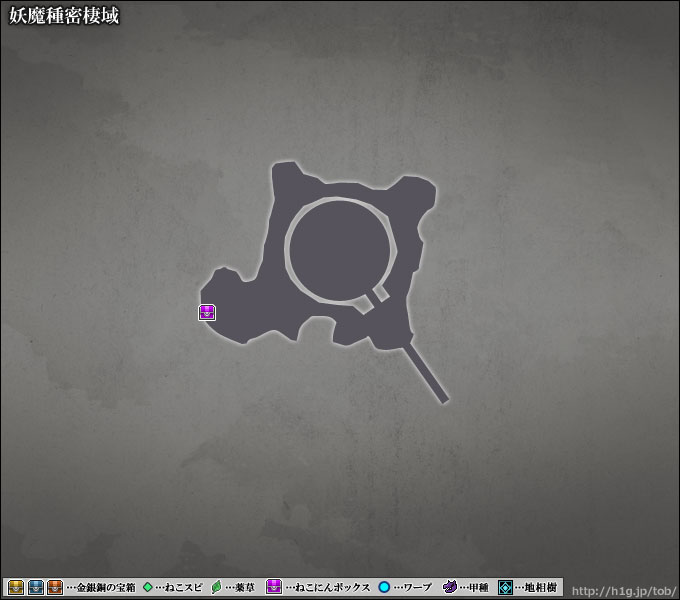Screen dimensions: 680x600
Task: Click the ねこにんボックス legend text
Action: (x=333, y=588)
